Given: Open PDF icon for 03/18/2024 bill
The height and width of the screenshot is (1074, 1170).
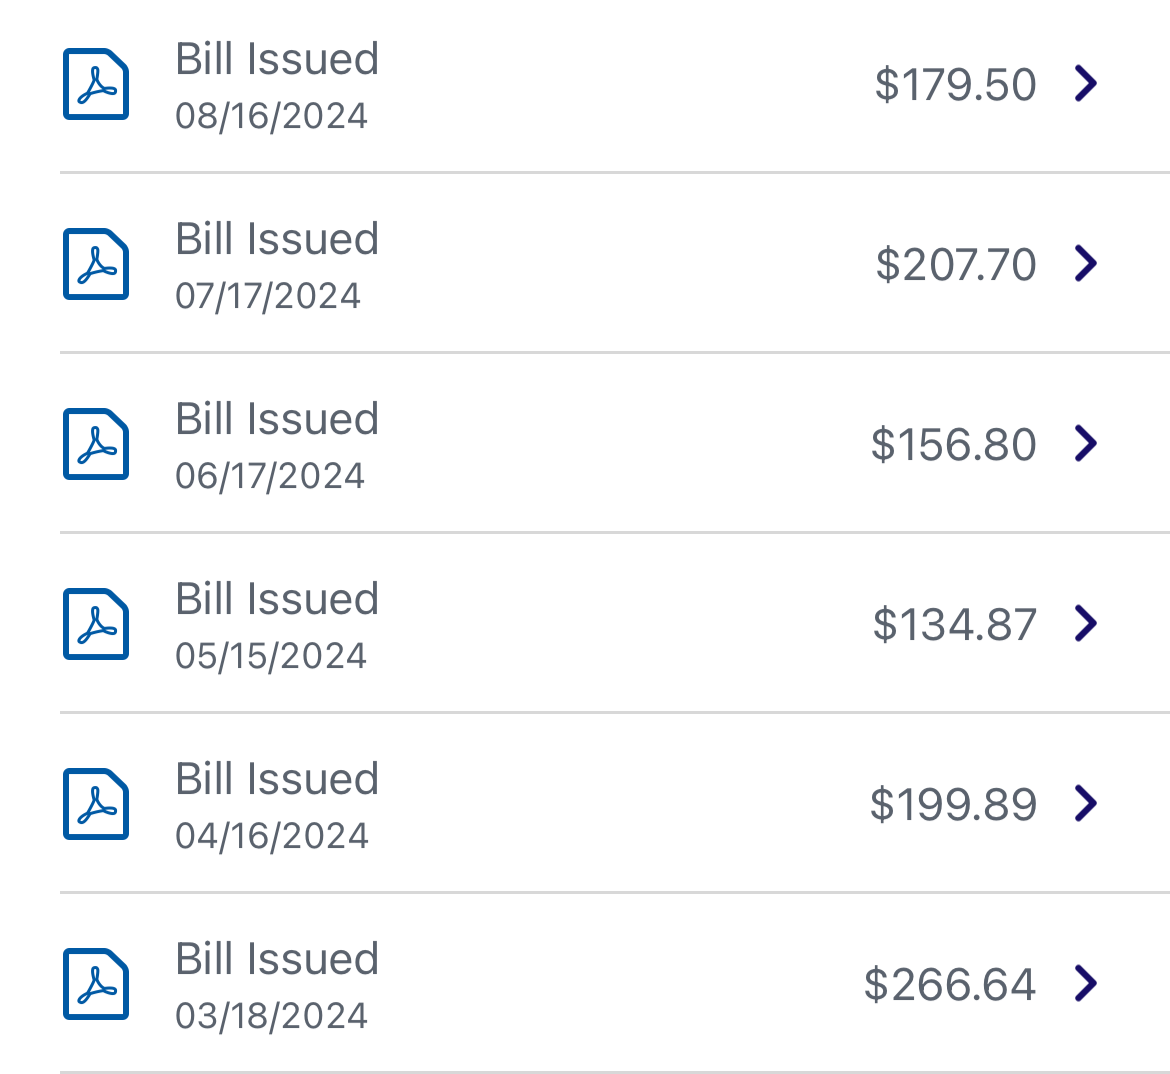Looking at the screenshot, I should click(96, 983).
